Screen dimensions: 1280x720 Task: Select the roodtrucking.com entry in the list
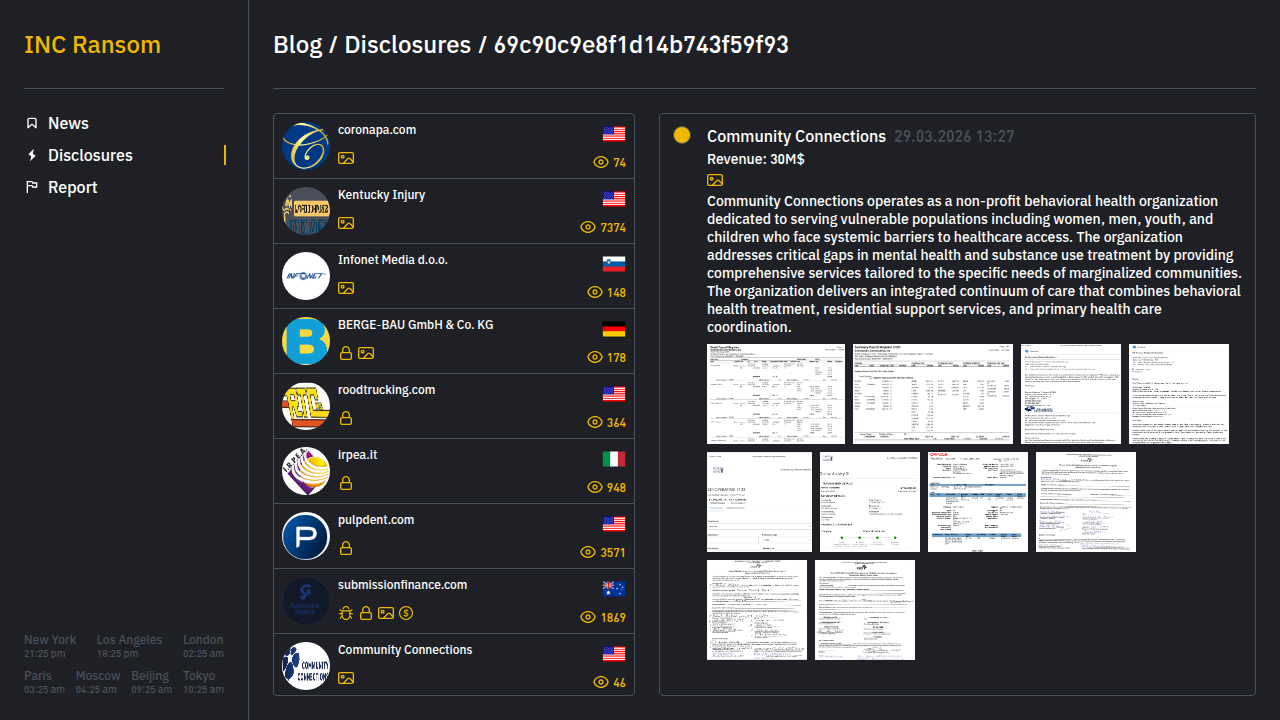(386, 390)
